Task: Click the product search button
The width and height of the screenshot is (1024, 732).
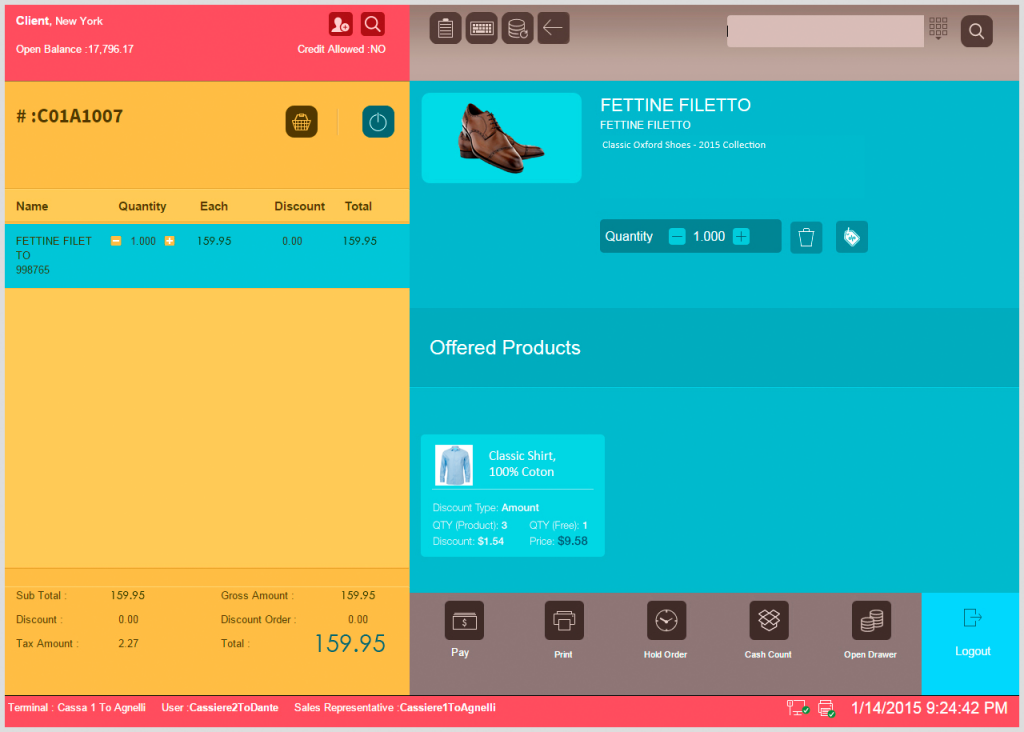Action: click(x=976, y=31)
